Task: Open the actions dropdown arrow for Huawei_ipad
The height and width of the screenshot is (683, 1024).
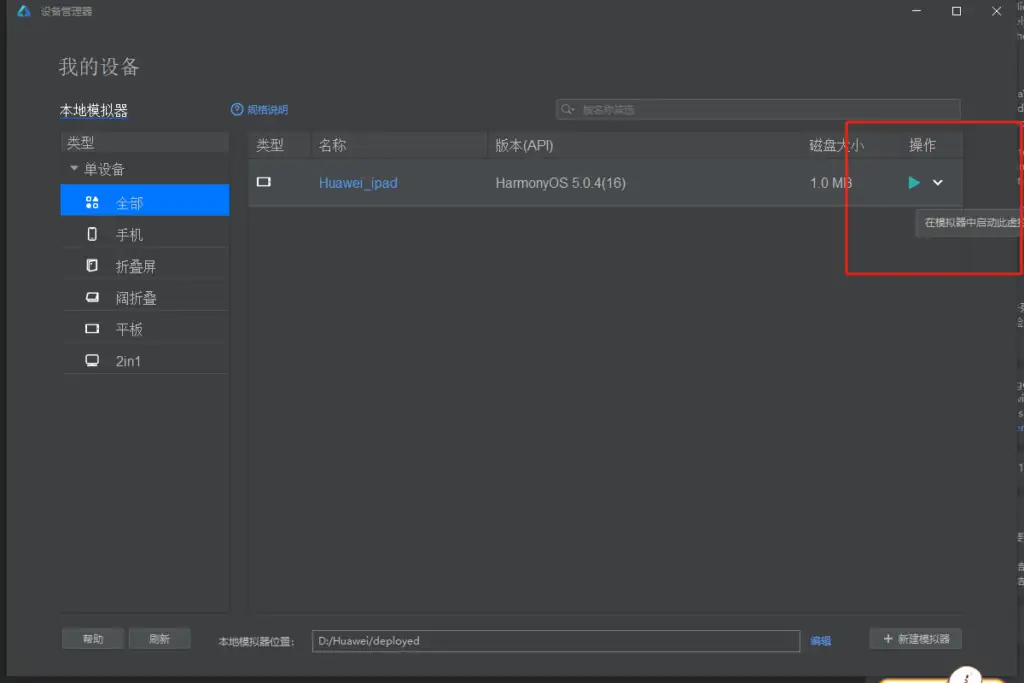Action: click(937, 182)
